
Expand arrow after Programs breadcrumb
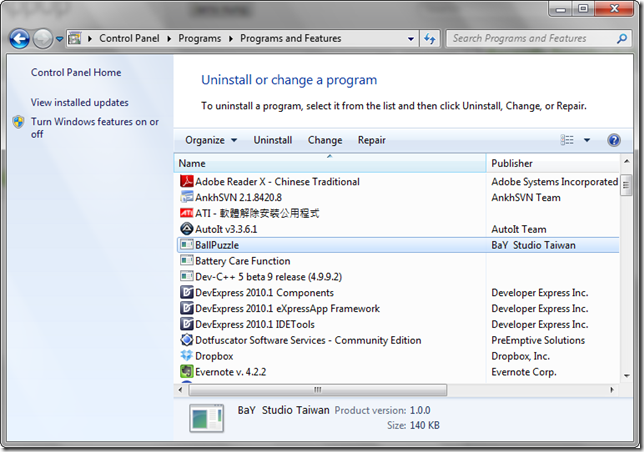click(231, 39)
